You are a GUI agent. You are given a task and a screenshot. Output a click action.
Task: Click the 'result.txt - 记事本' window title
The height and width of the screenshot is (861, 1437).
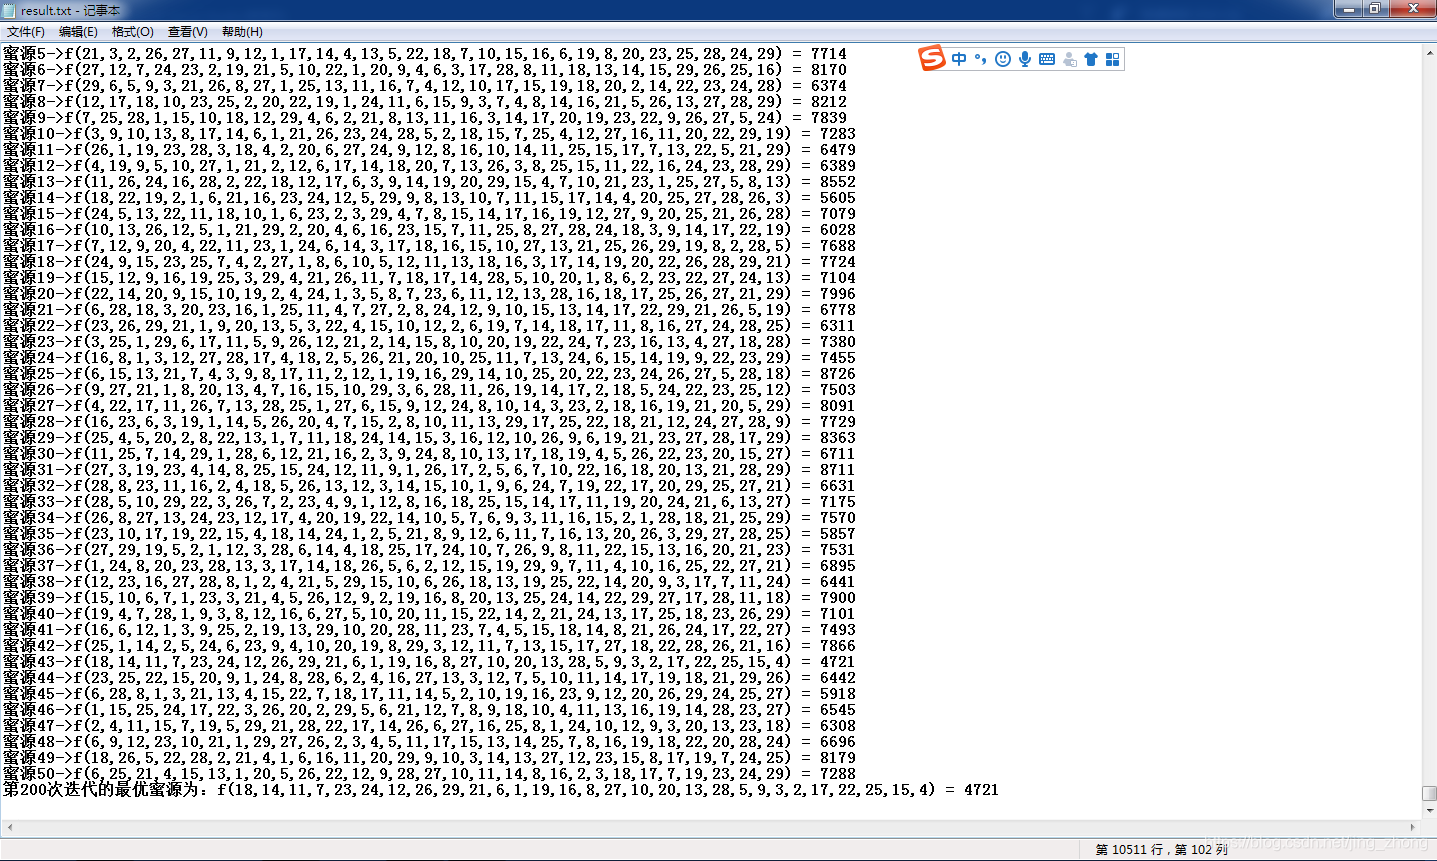[70, 10]
